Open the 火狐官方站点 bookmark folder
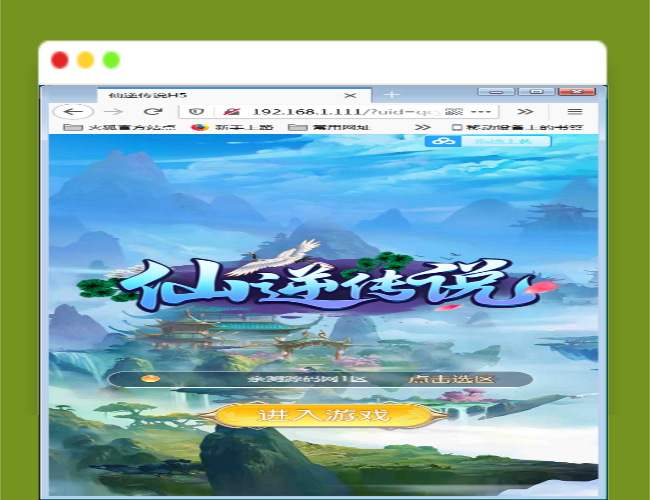Screen dimensions: 650x500 click(119, 127)
